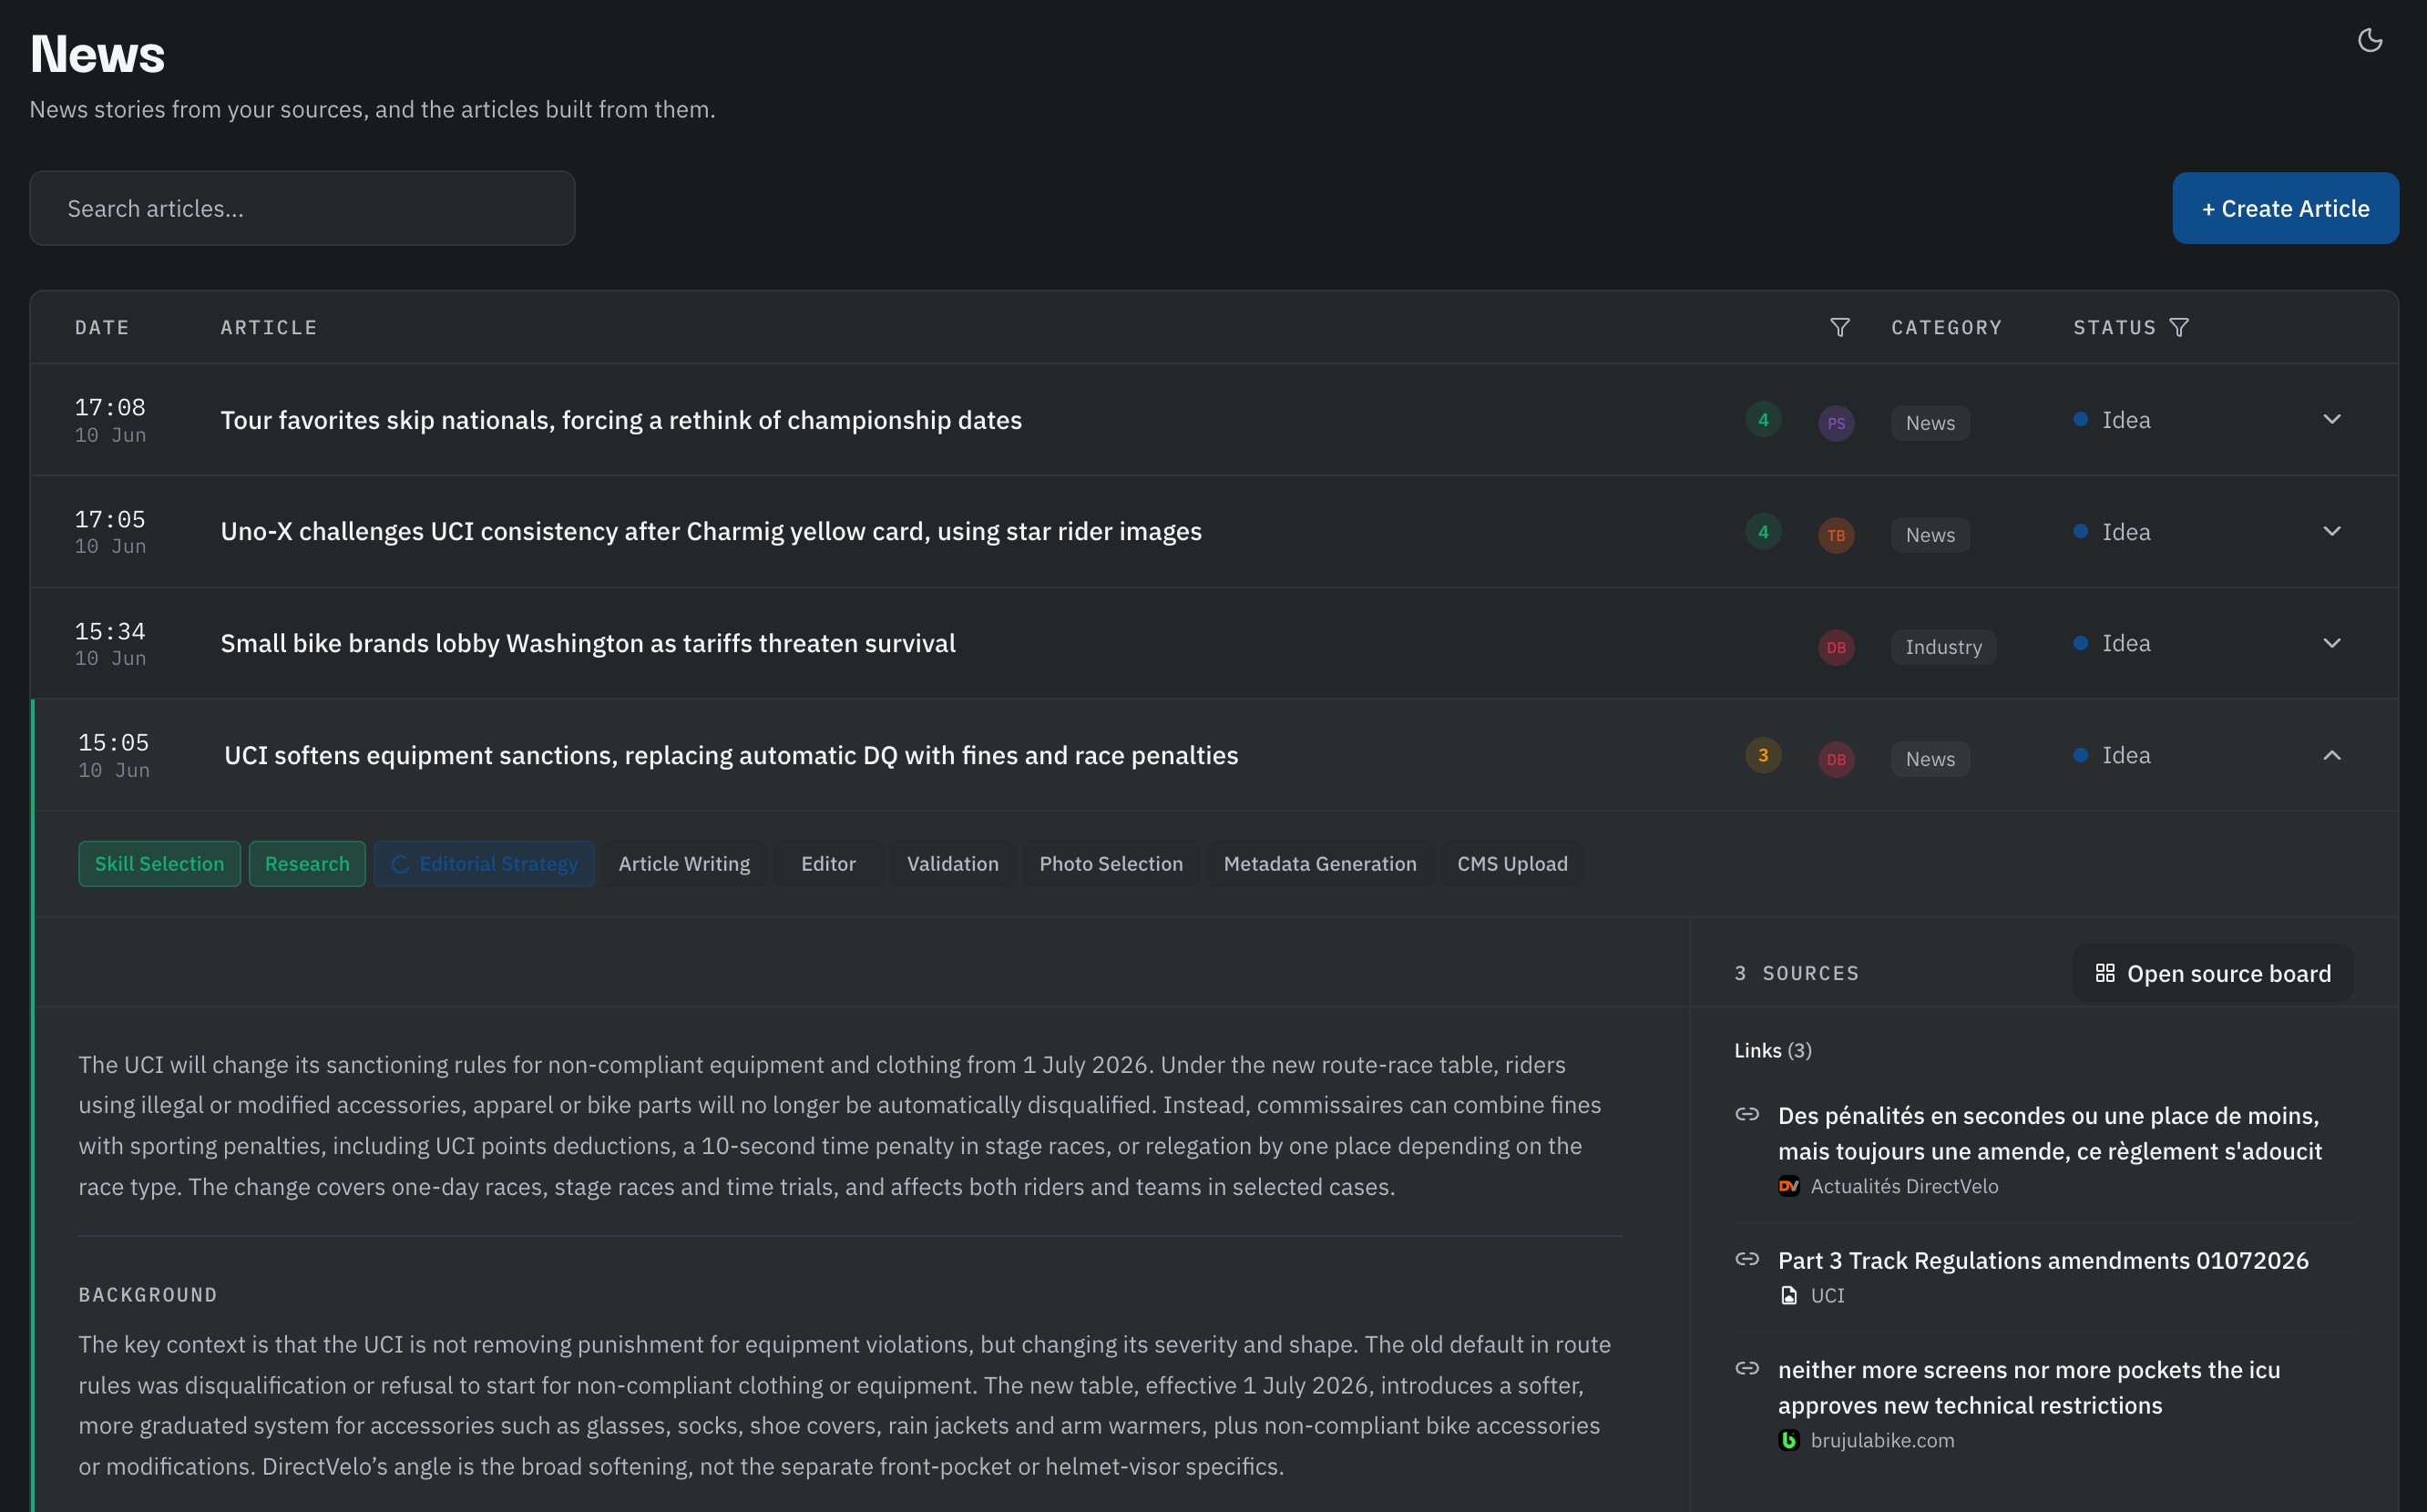Click the 3 SOURCES heading
The width and height of the screenshot is (2427, 1512).
tap(1796, 973)
